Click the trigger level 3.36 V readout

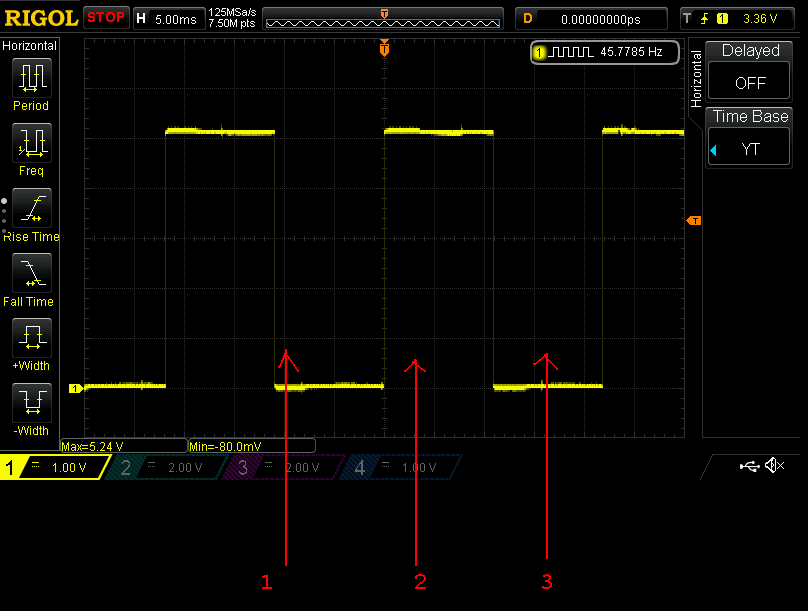click(760, 19)
